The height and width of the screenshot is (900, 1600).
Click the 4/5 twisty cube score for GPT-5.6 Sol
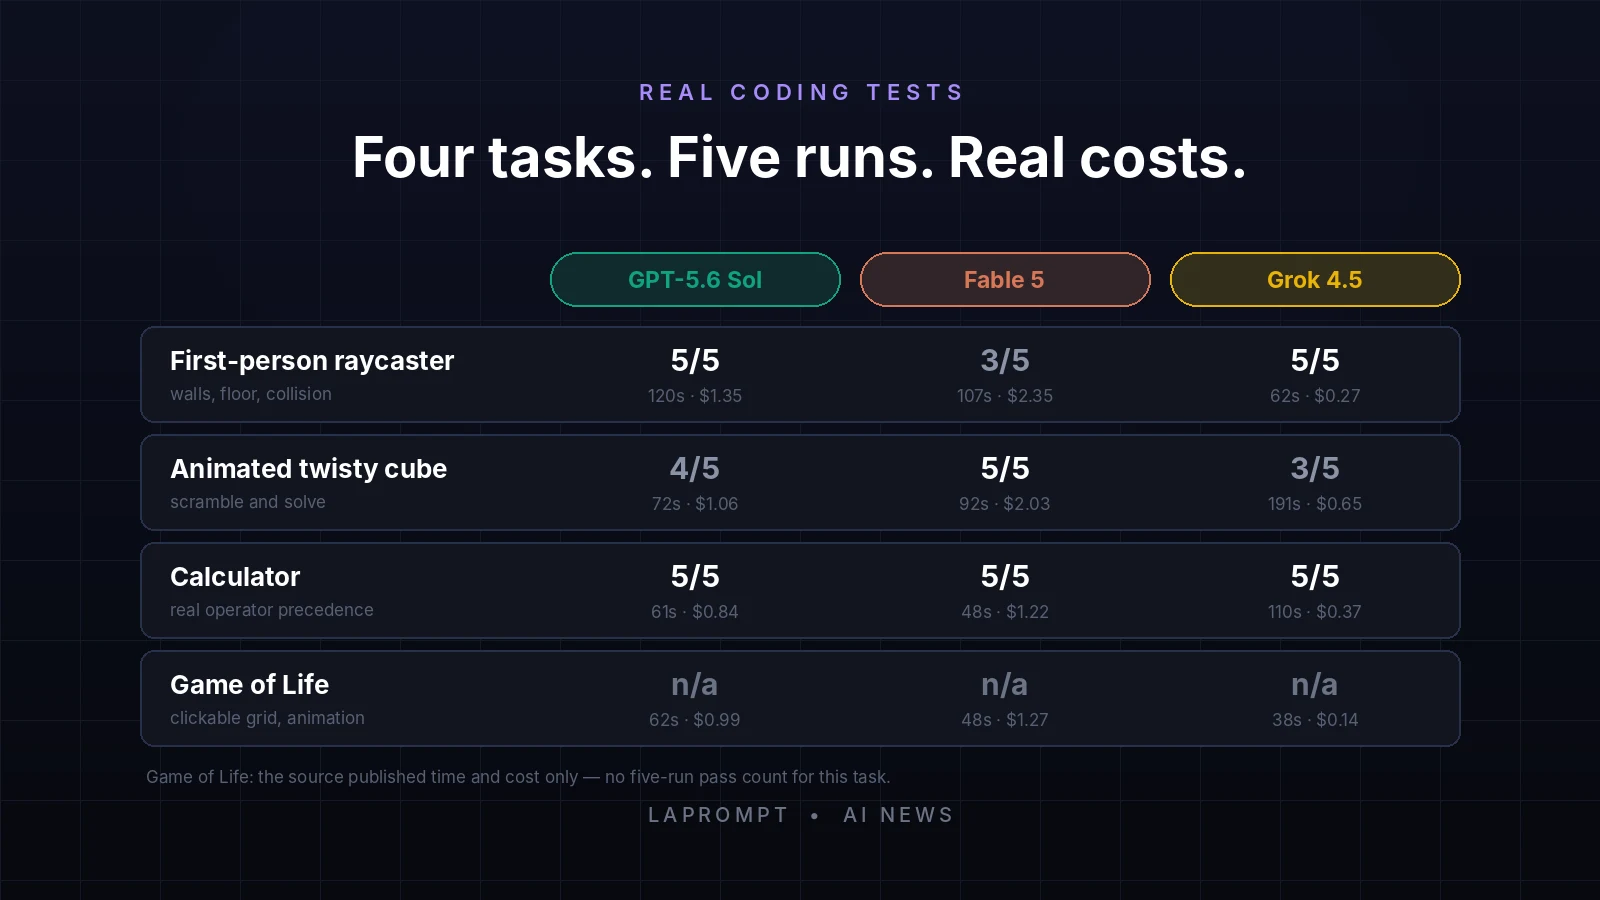point(695,469)
